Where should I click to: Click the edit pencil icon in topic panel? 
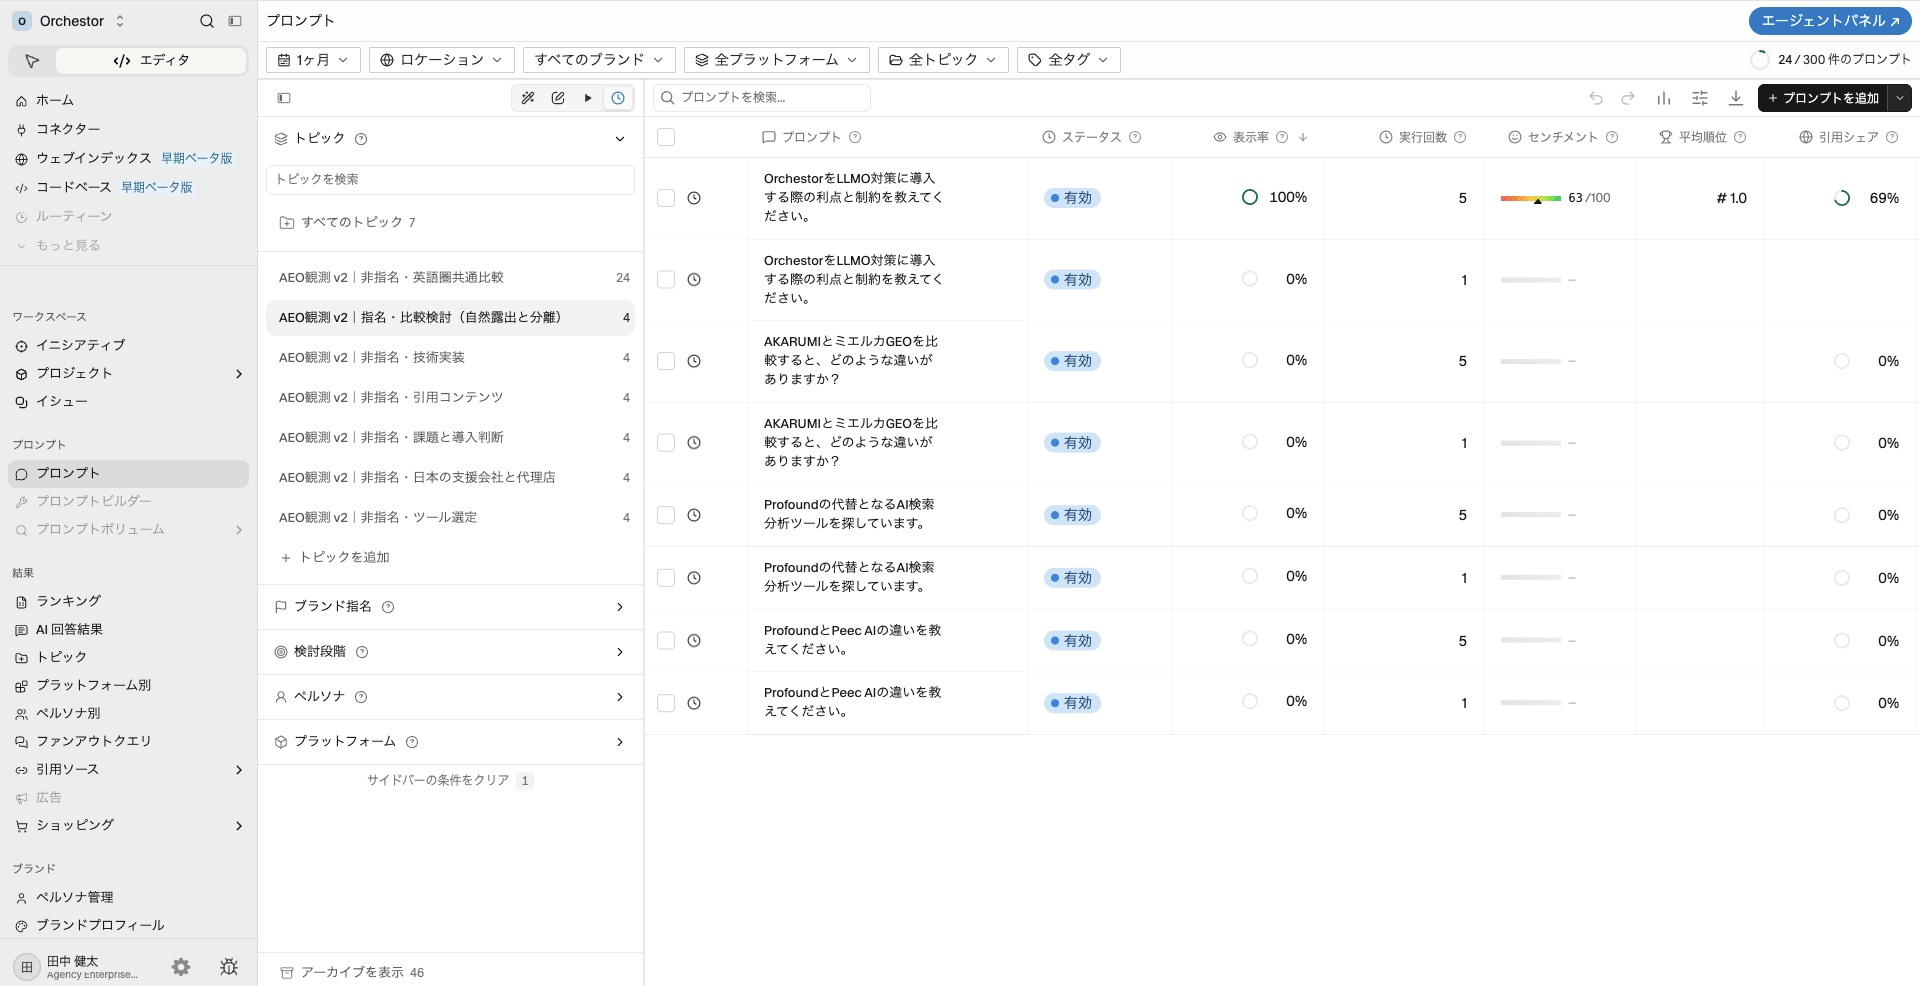coord(558,98)
